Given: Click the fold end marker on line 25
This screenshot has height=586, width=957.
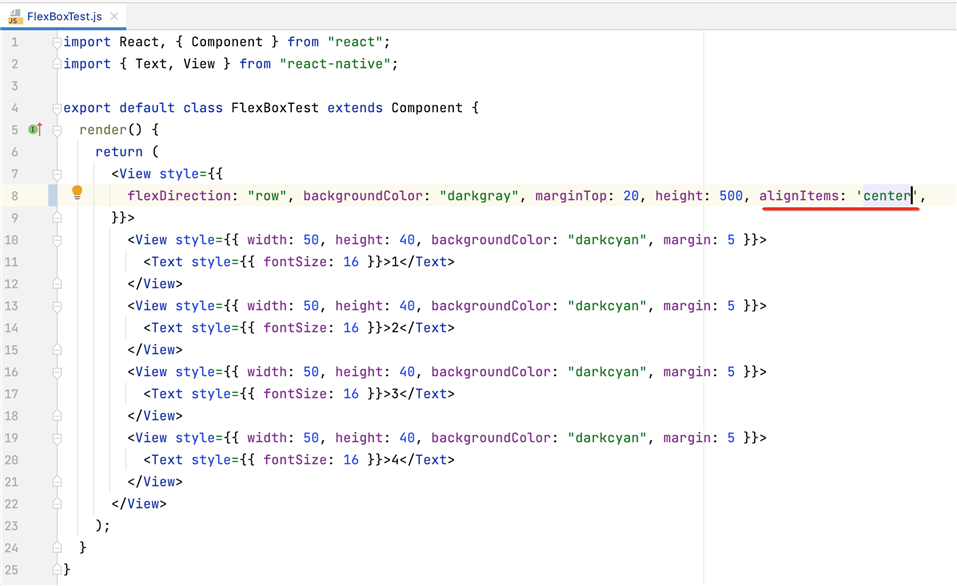Looking at the screenshot, I should (57, 569).
